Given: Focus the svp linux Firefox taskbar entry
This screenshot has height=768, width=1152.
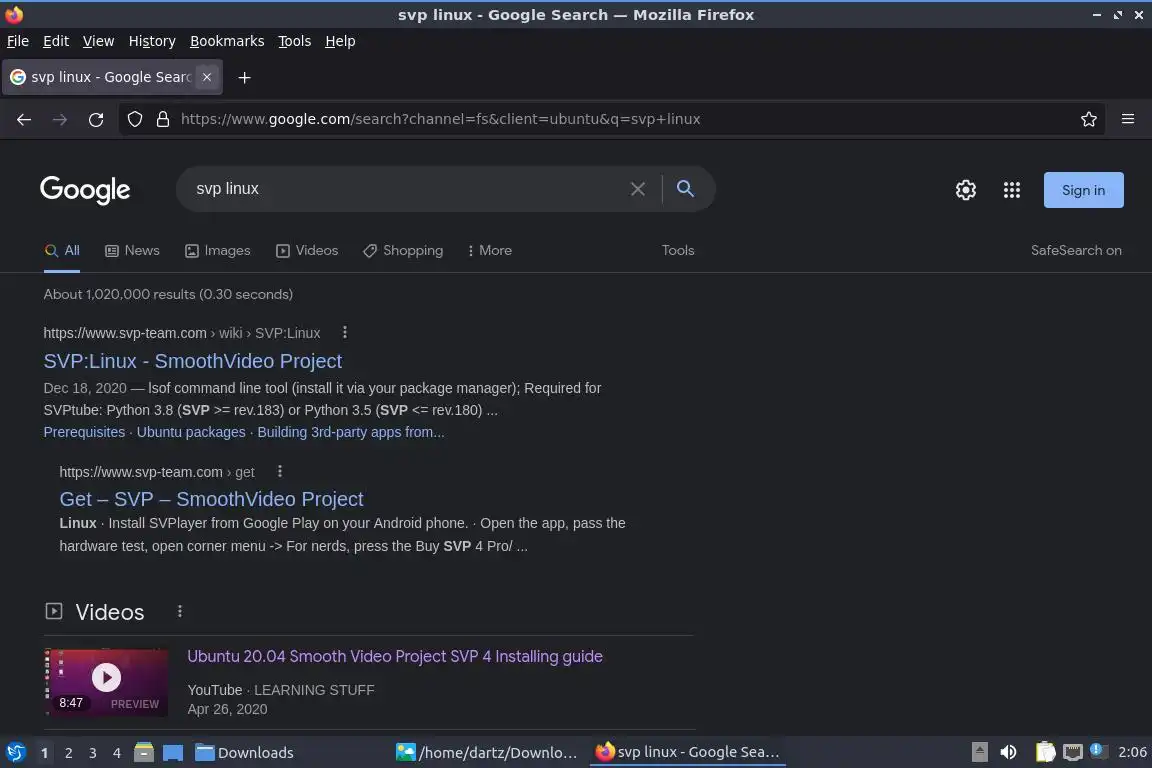Looking at the screenshot, I should [688, 753].
